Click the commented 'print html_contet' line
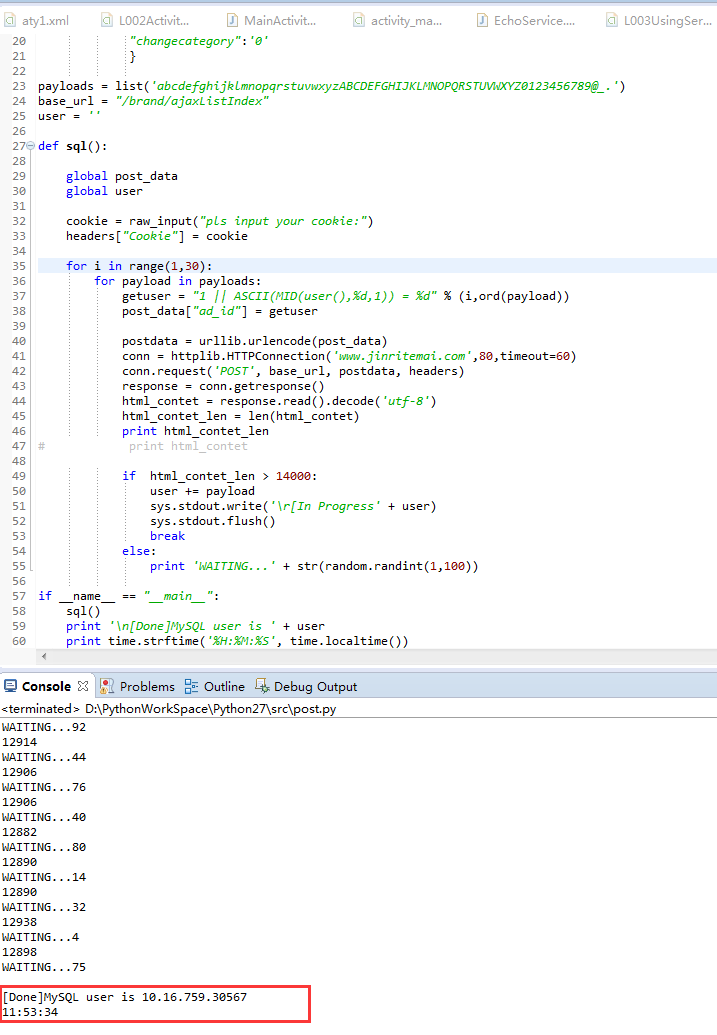 [188, 446]
